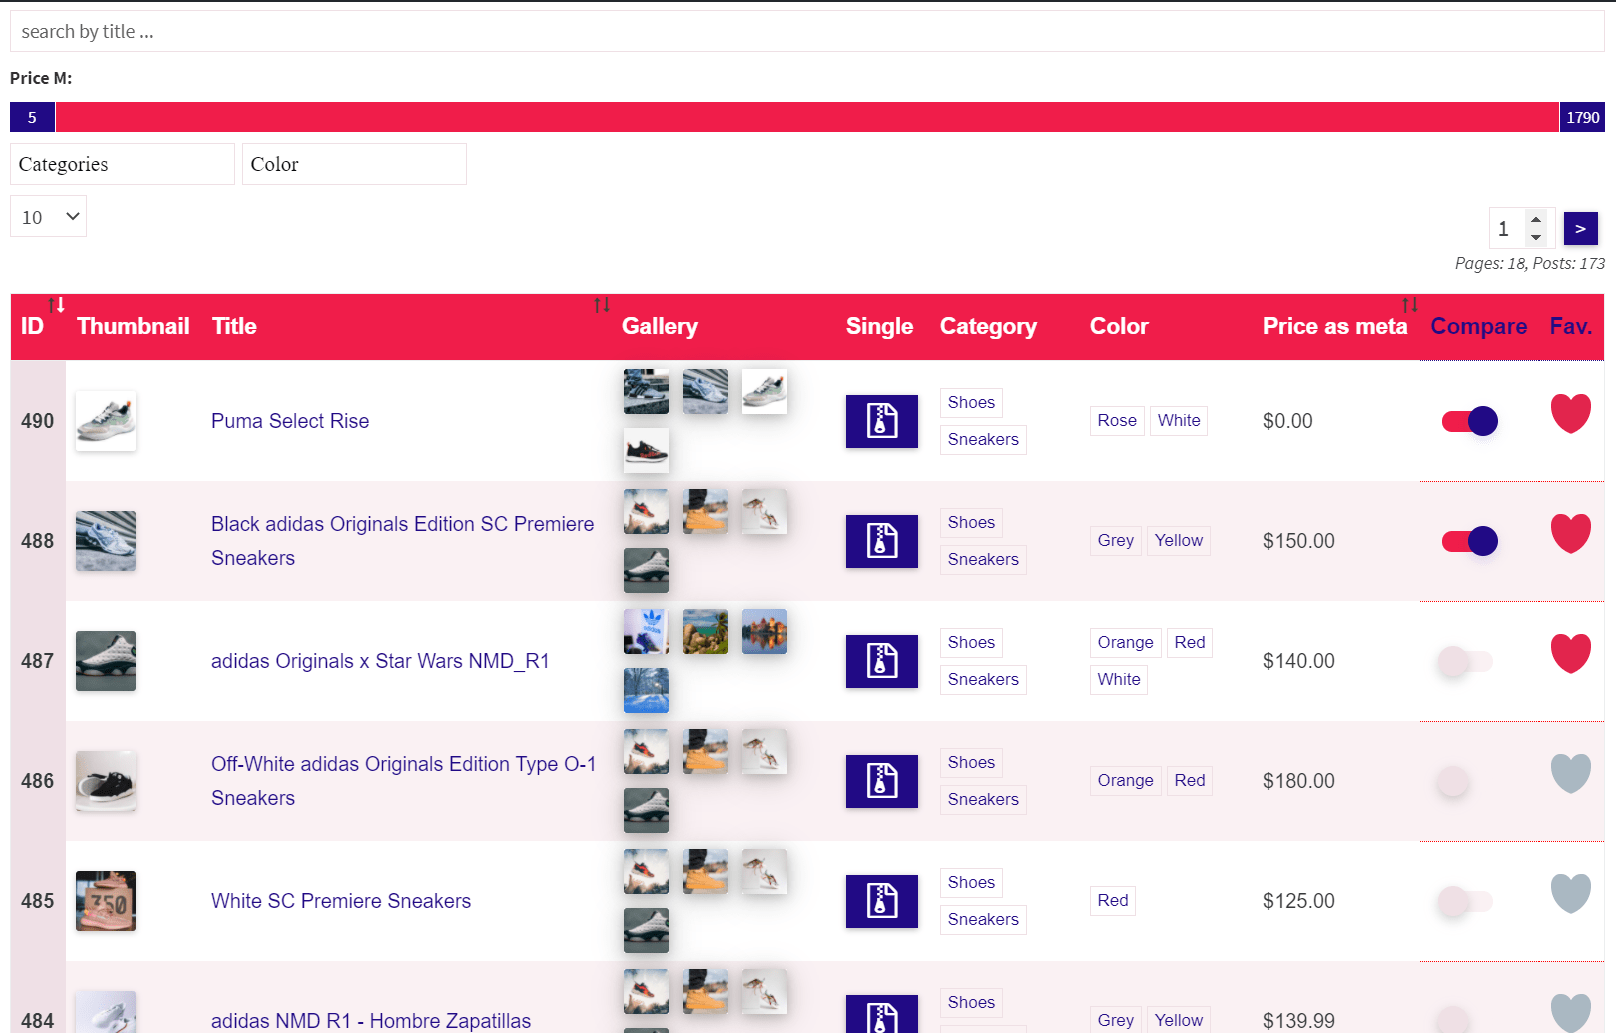Open adidas logo gallery image in row 487
Screen dimensions: 1616x1033
click(x=646, y=631)
